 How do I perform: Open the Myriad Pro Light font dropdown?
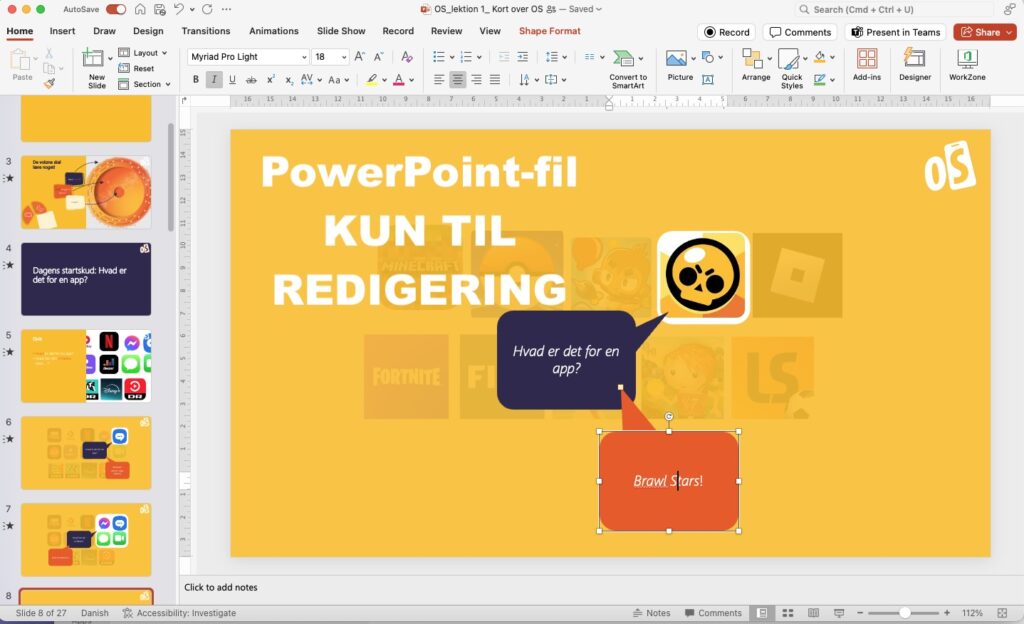click(x=248, y=57)
